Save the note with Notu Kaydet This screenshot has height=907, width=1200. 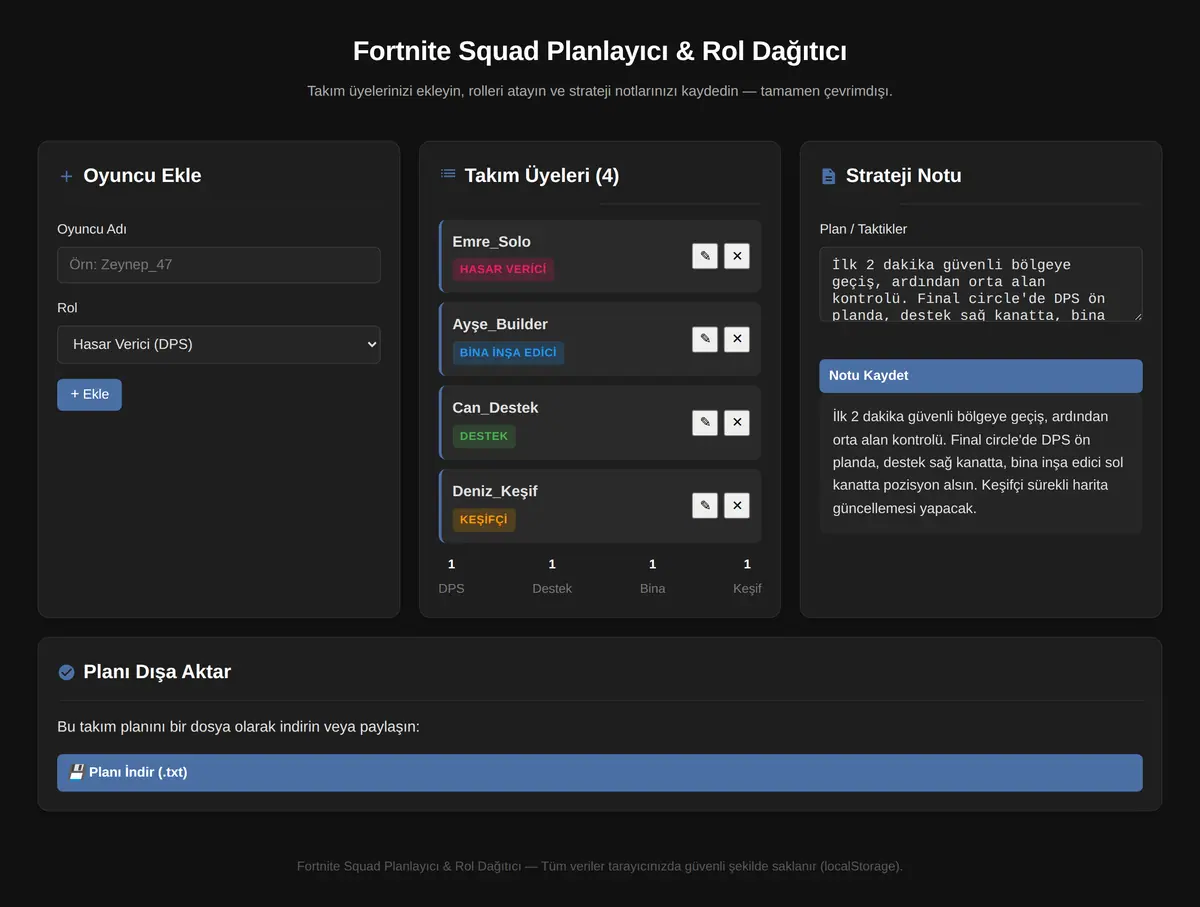981,376
